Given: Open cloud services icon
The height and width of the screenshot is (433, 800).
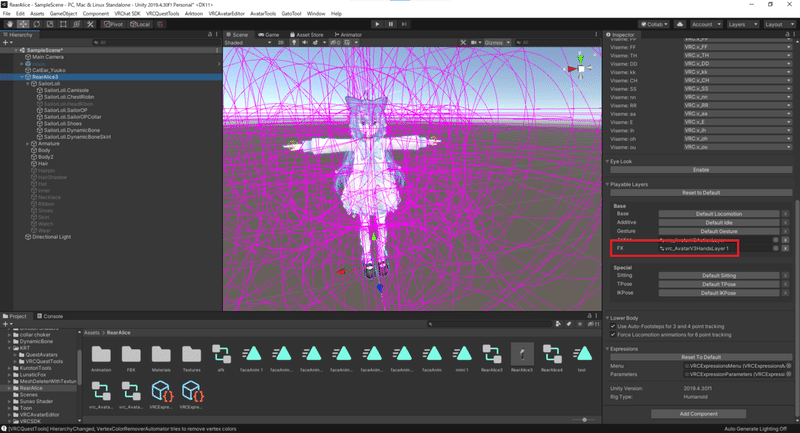Looking at the screenshot, I should point(680,24).
